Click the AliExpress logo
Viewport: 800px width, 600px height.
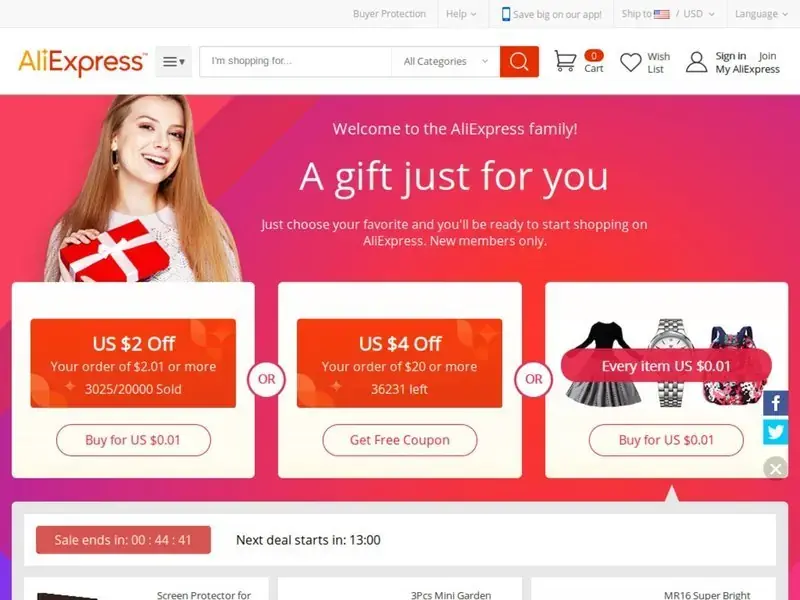(x=83, y=62)
